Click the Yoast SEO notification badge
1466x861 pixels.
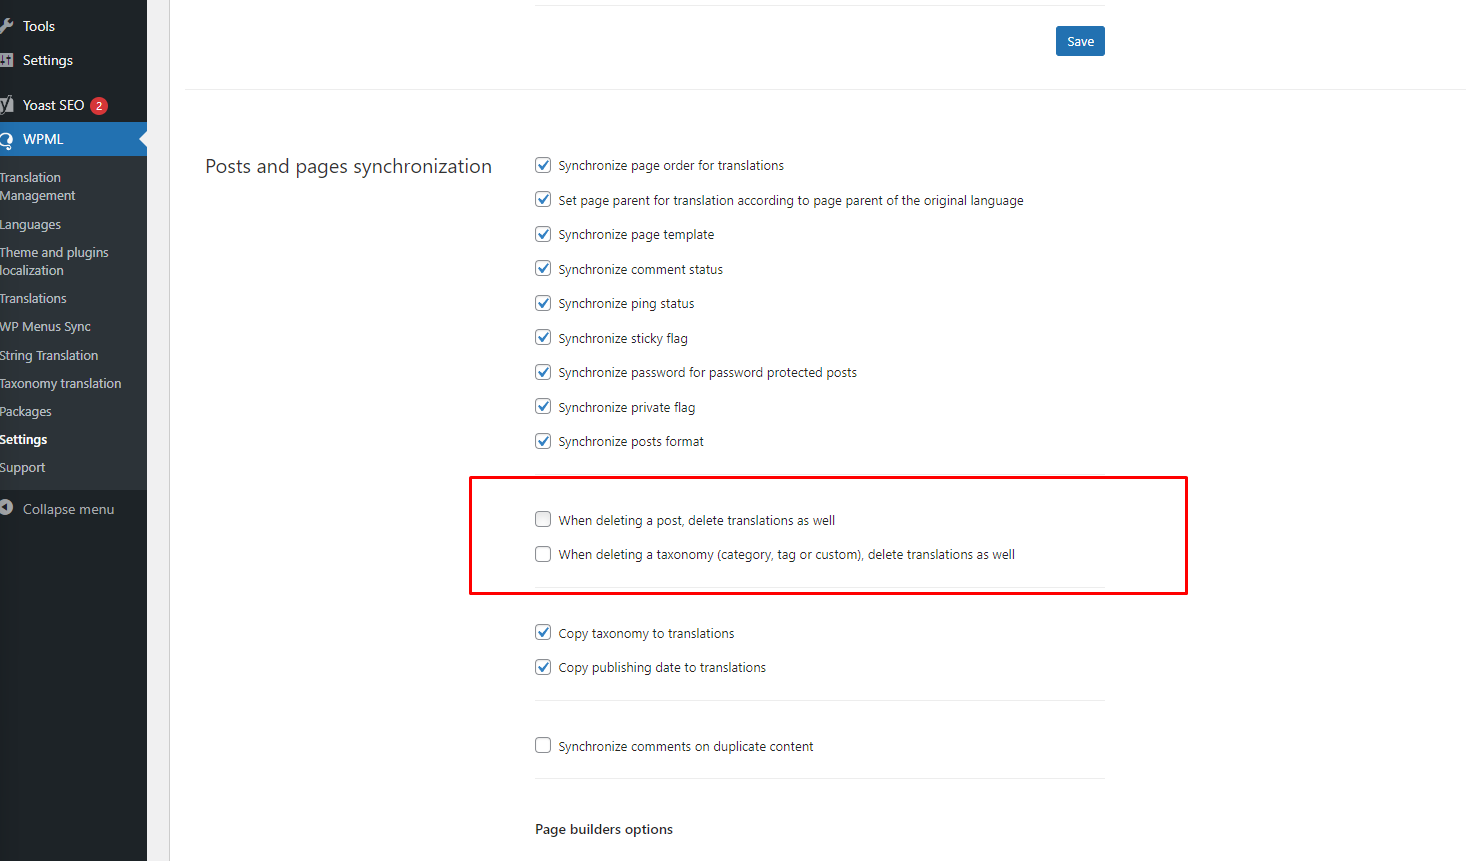(x=99, y=106)
